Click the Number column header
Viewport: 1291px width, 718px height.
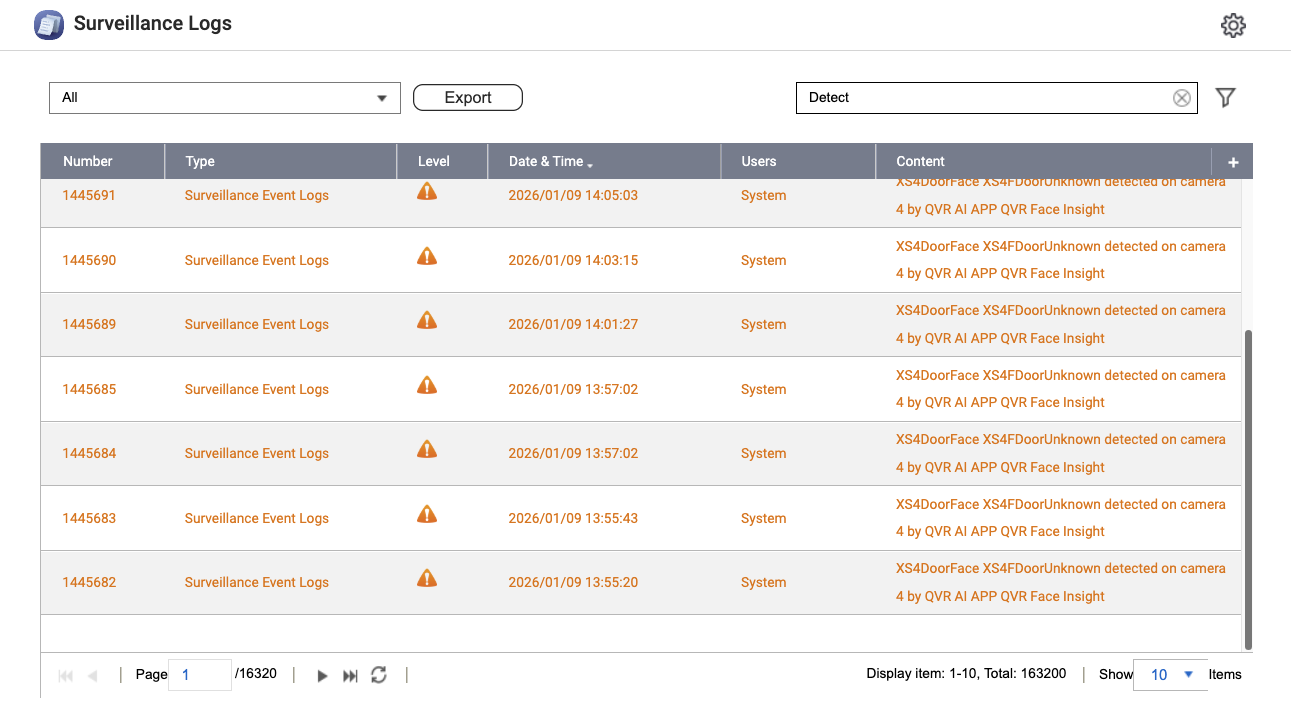(x=88, y=162)
